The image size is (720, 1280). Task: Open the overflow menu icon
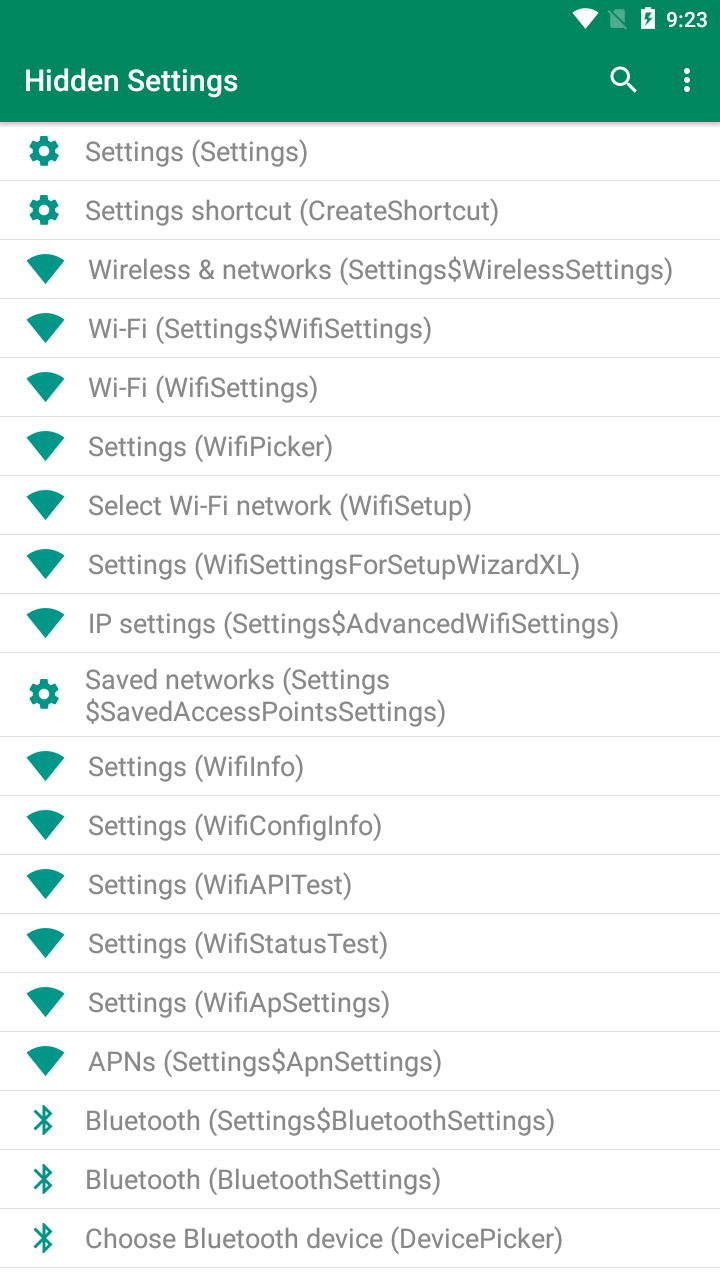point(687,80)
